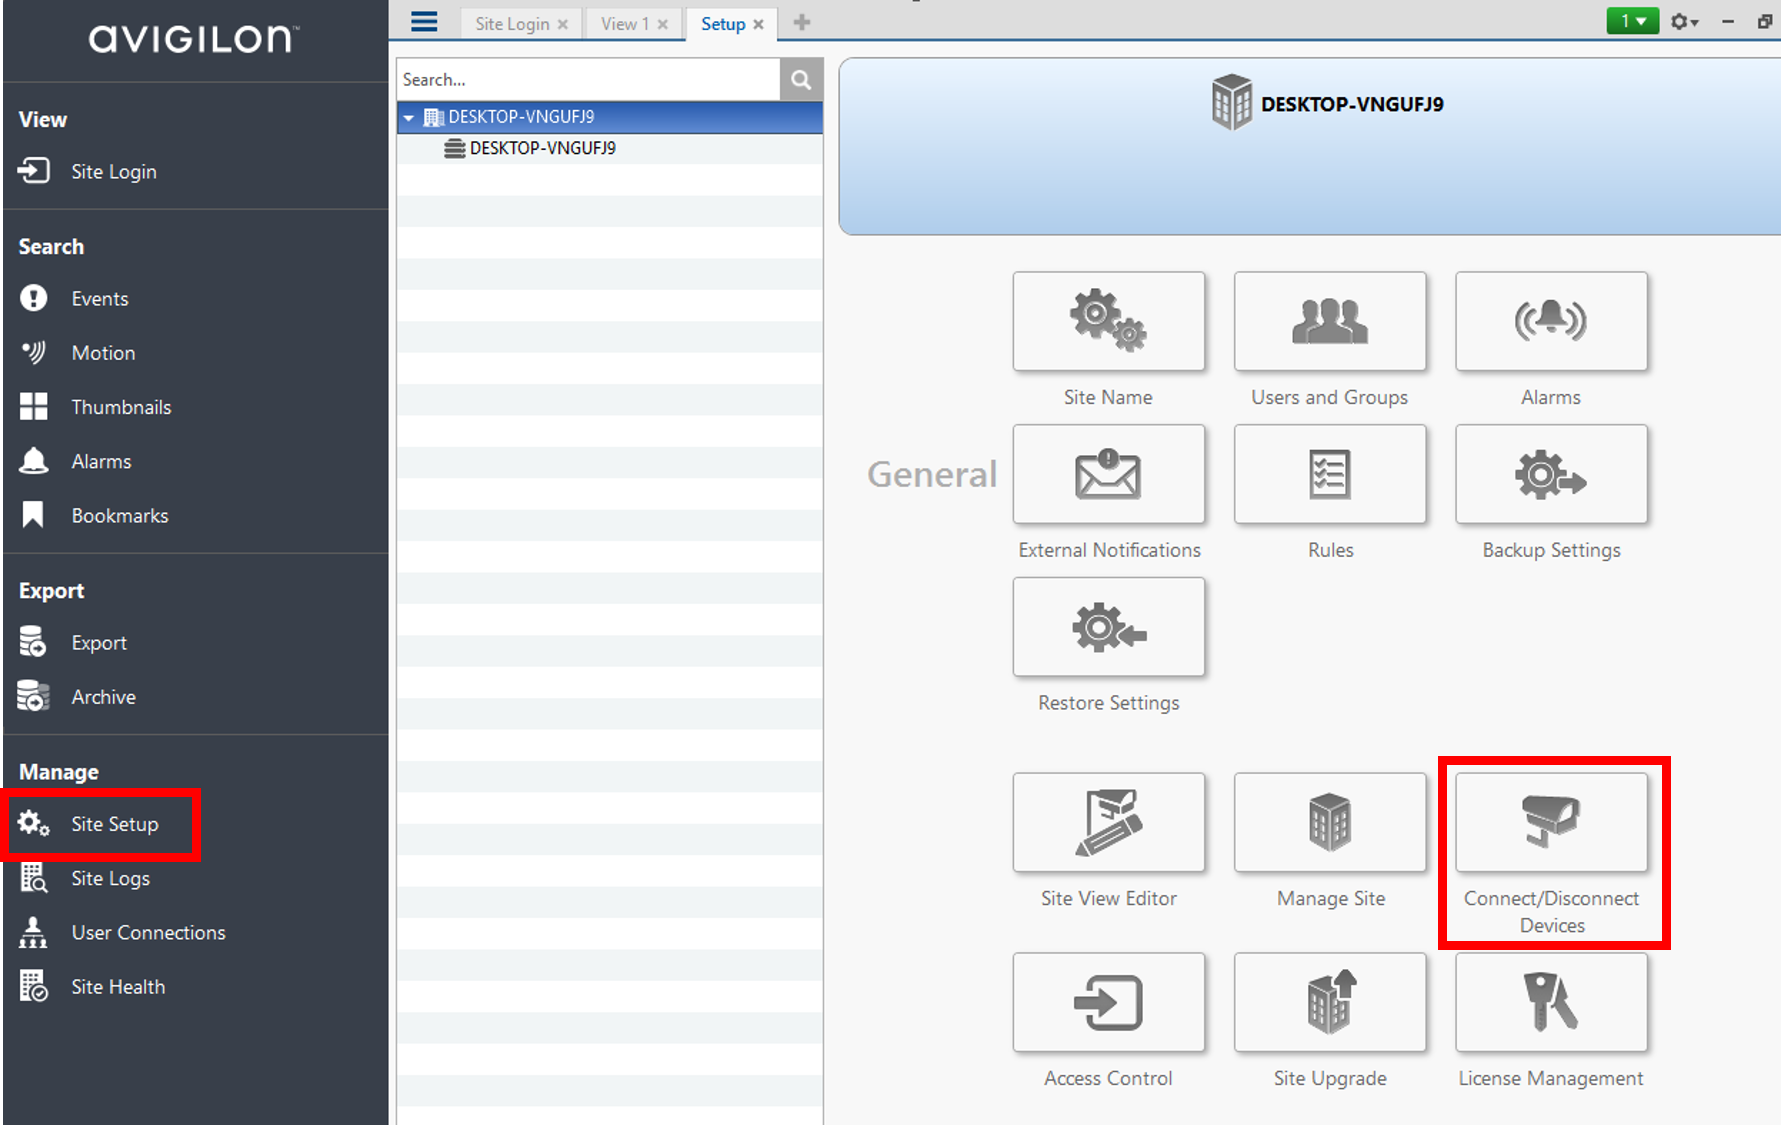Collapse the DESKTOP-VNGUFJ9 site tree node

click(408, 118)
